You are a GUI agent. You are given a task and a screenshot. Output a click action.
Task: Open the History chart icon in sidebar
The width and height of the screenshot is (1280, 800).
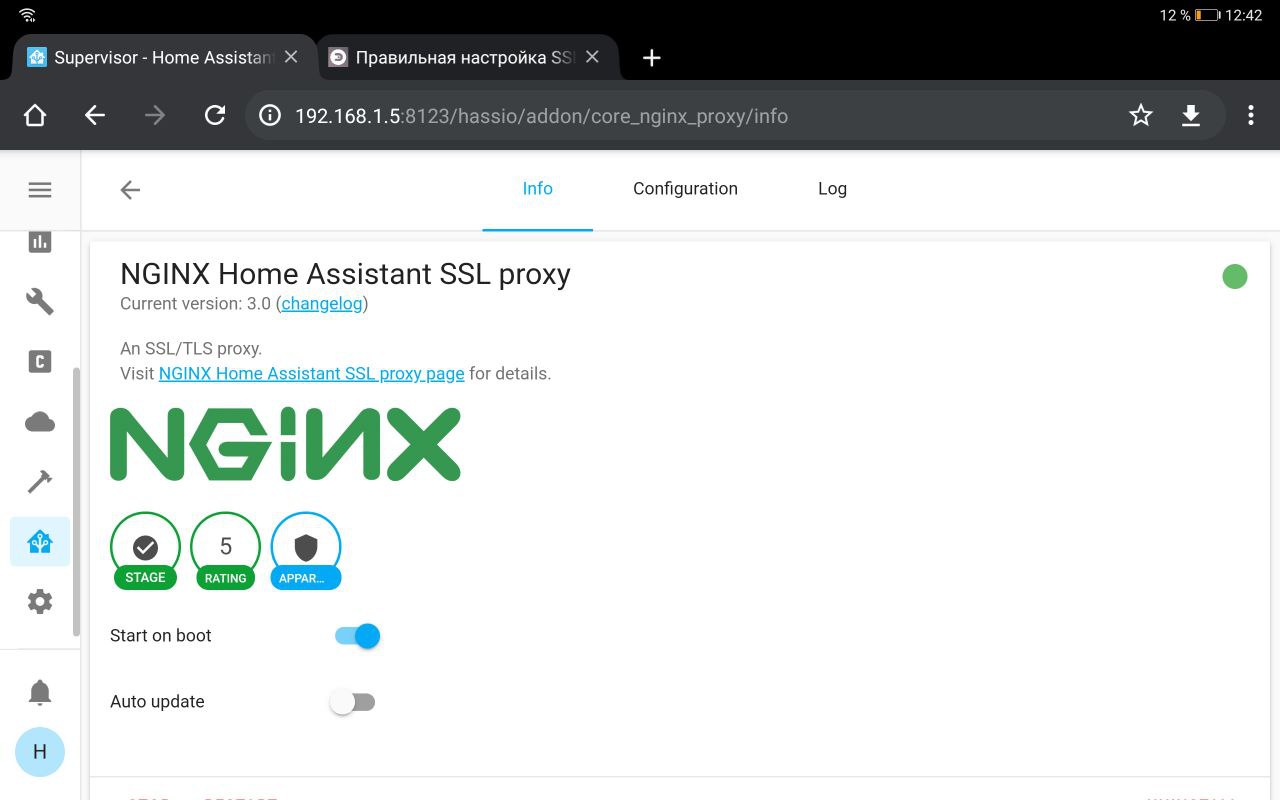[x=40, y=242]
